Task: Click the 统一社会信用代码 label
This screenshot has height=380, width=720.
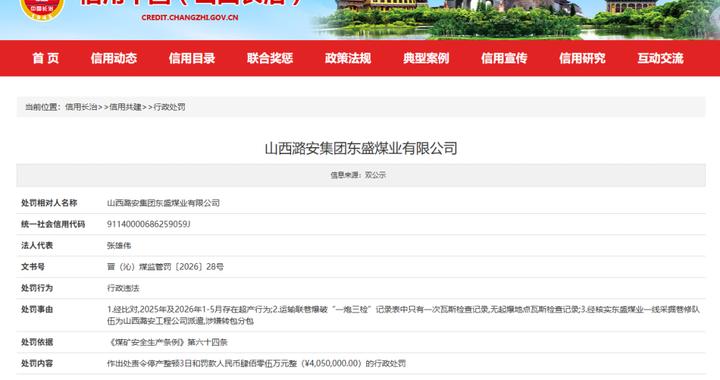Action: click(x=53, y=224)
